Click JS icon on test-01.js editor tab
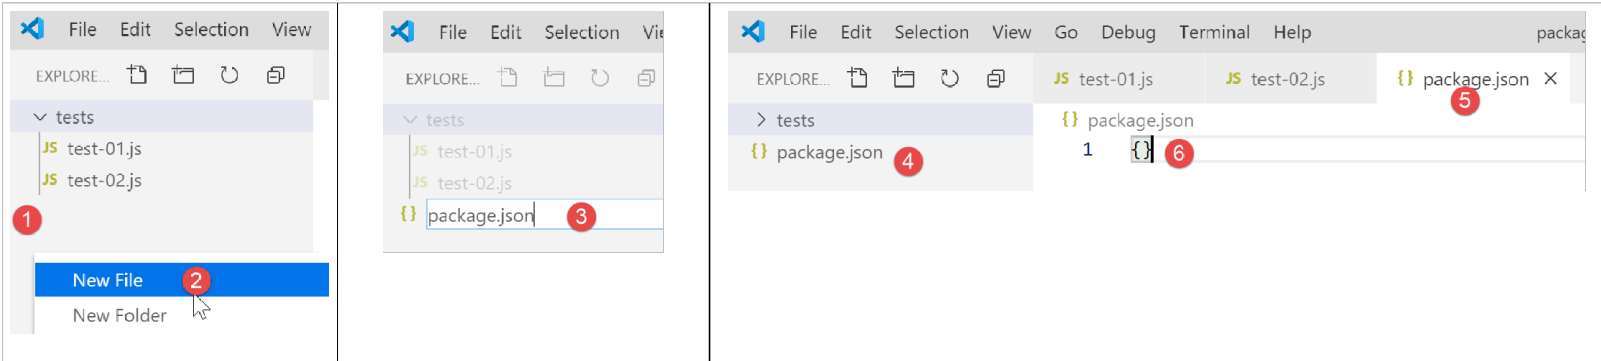This screenshot has height=361, width=1601. [x=1061, y=78]
